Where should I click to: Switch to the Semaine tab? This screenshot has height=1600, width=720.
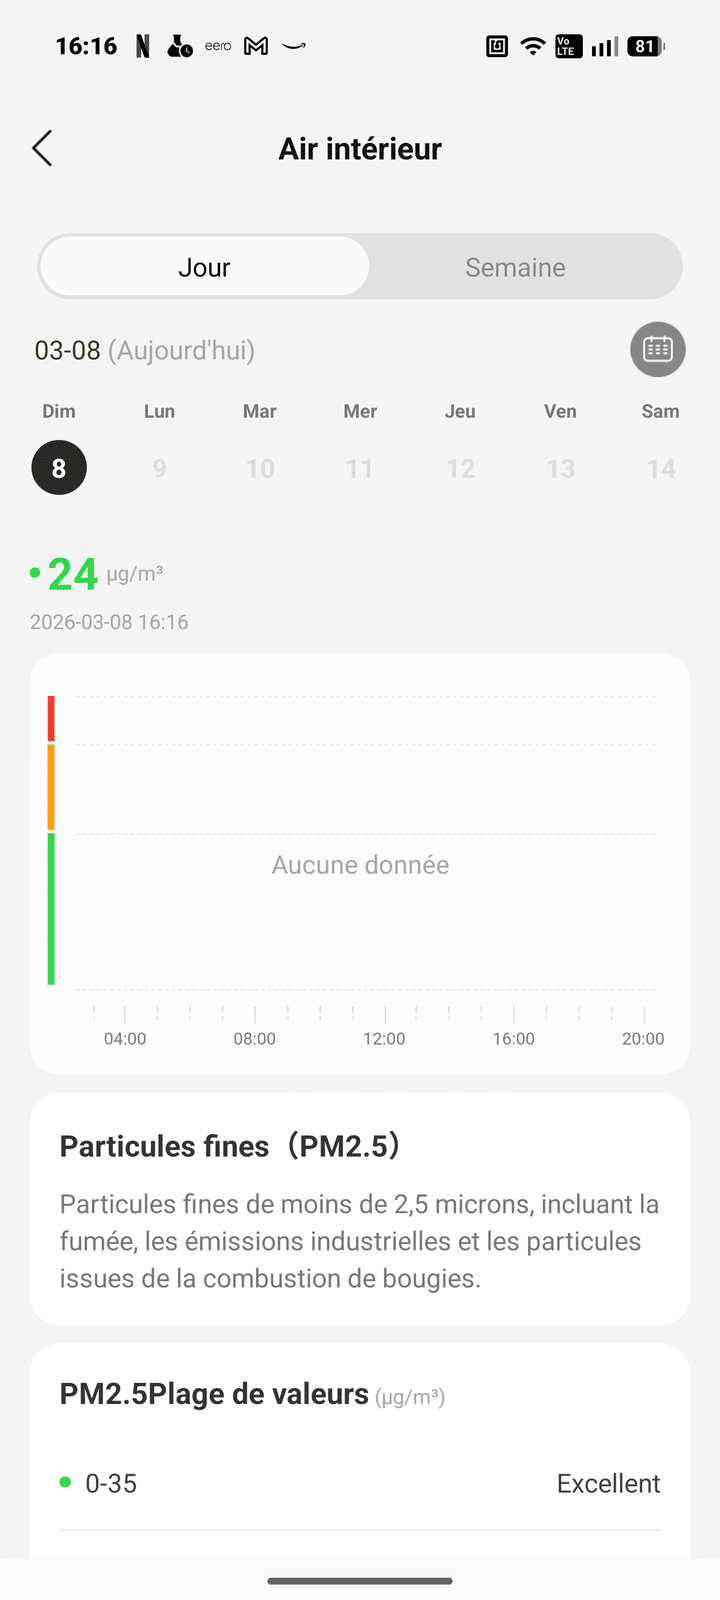515,267
